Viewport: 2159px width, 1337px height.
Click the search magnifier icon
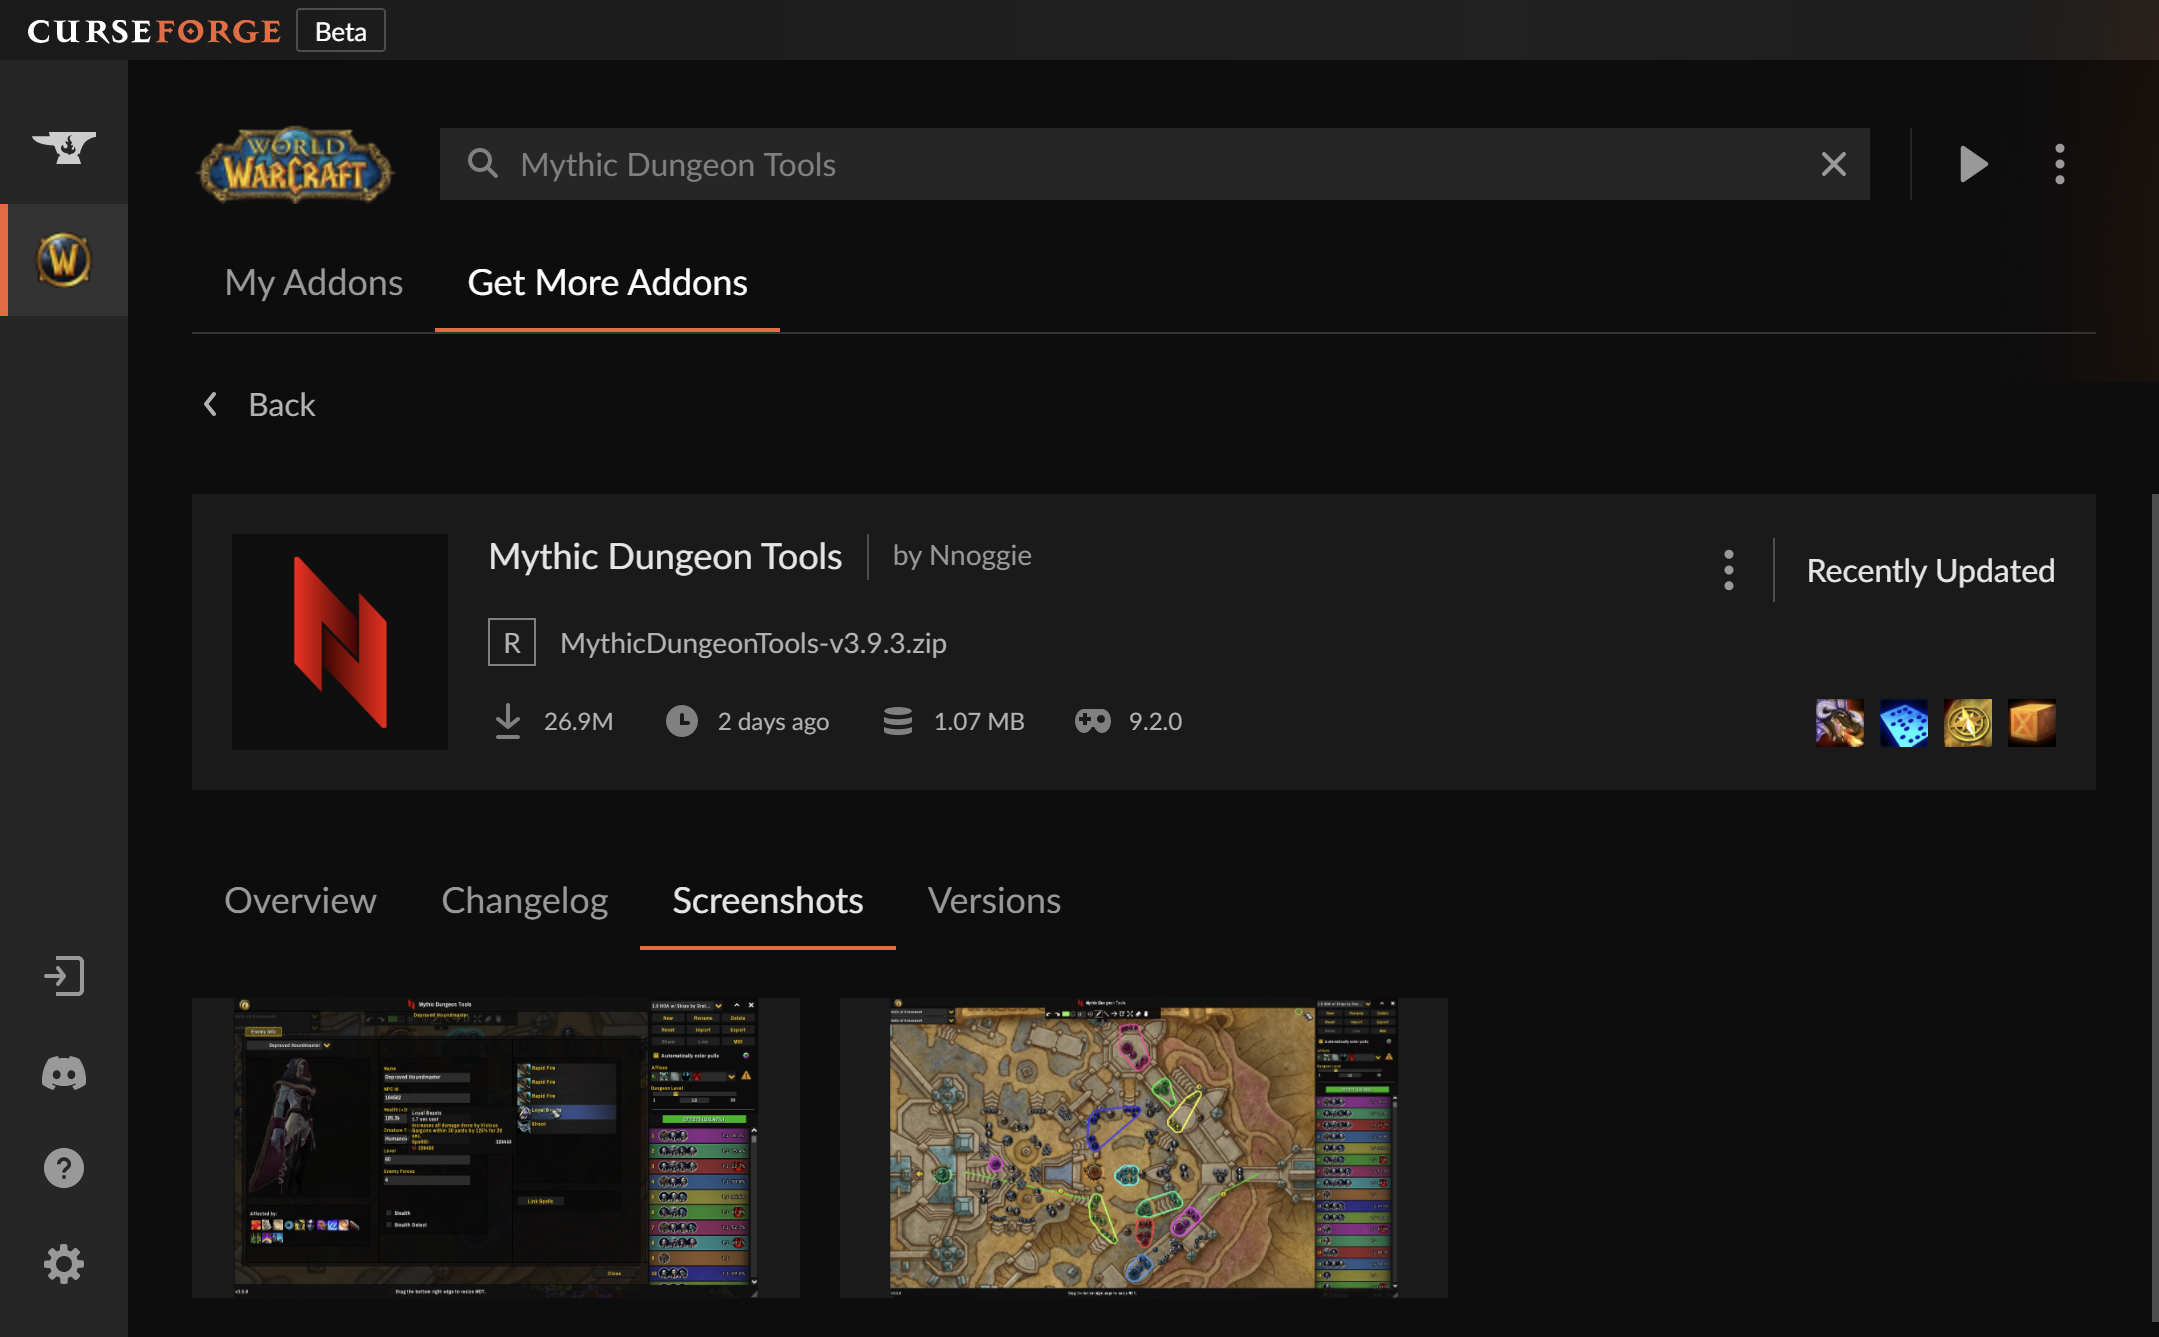pos(483,163)
